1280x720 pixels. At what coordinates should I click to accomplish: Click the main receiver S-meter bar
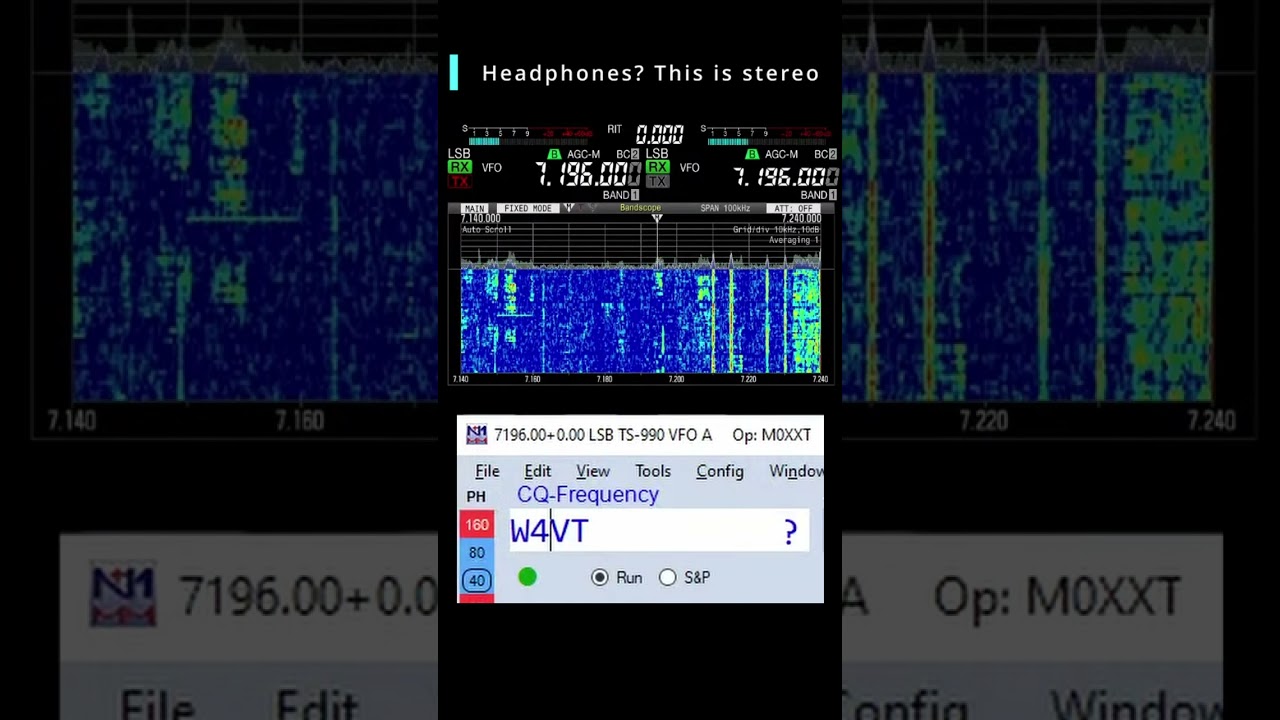click(527, 139)
